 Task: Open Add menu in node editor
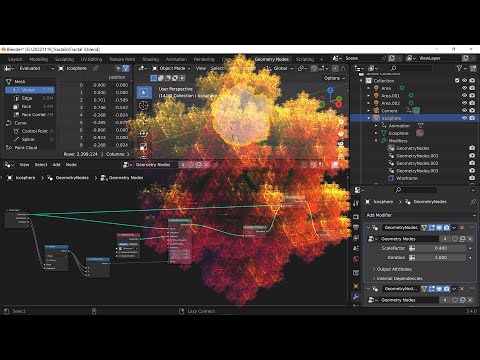point(57,165)
